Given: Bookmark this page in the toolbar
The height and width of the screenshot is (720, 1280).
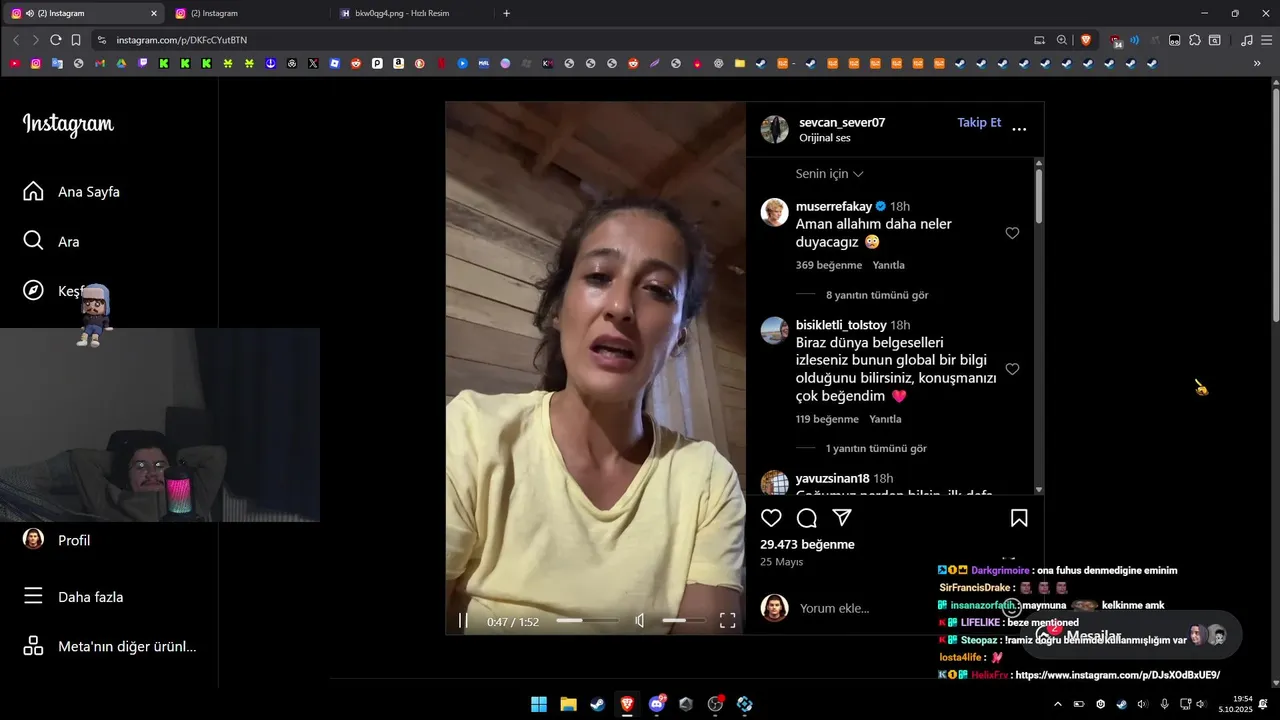Looking at the screenshot, I should coord(76,40).
